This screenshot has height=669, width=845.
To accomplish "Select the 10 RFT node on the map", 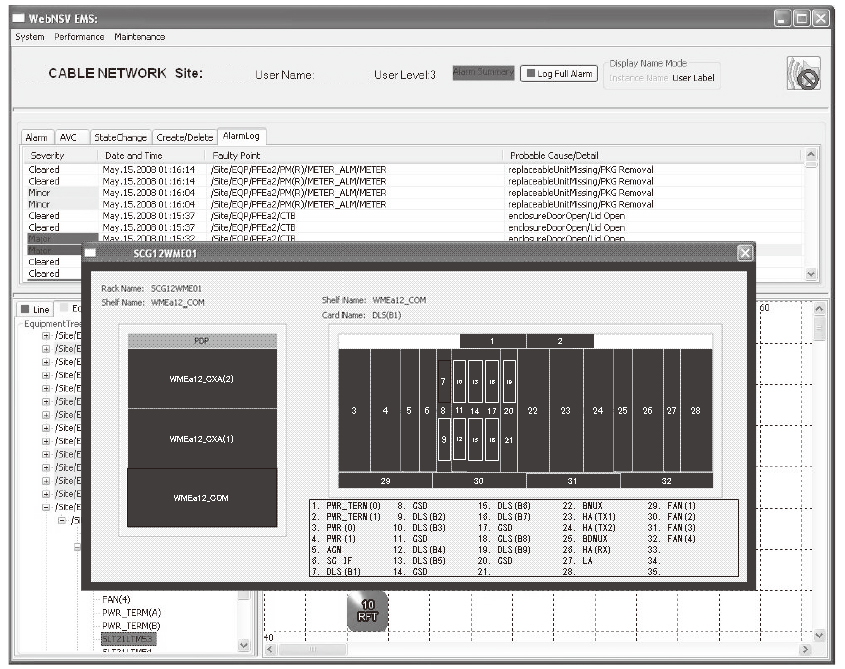I will 367,611.
